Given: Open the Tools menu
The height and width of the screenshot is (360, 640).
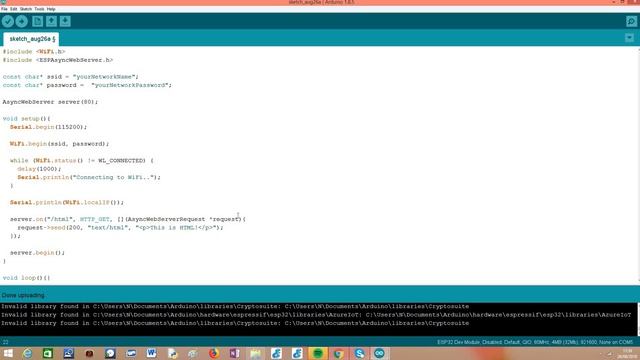Looking at the screenshot, I should click(x=39, y=9).
